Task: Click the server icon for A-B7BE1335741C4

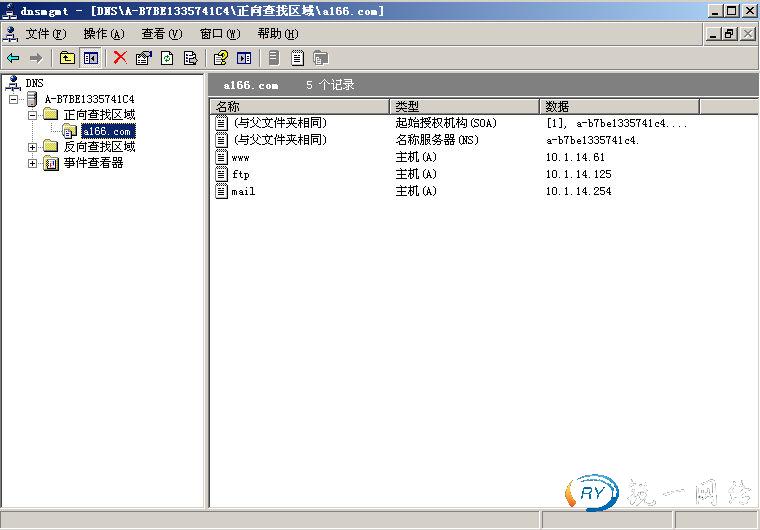Action: (32, 99)
